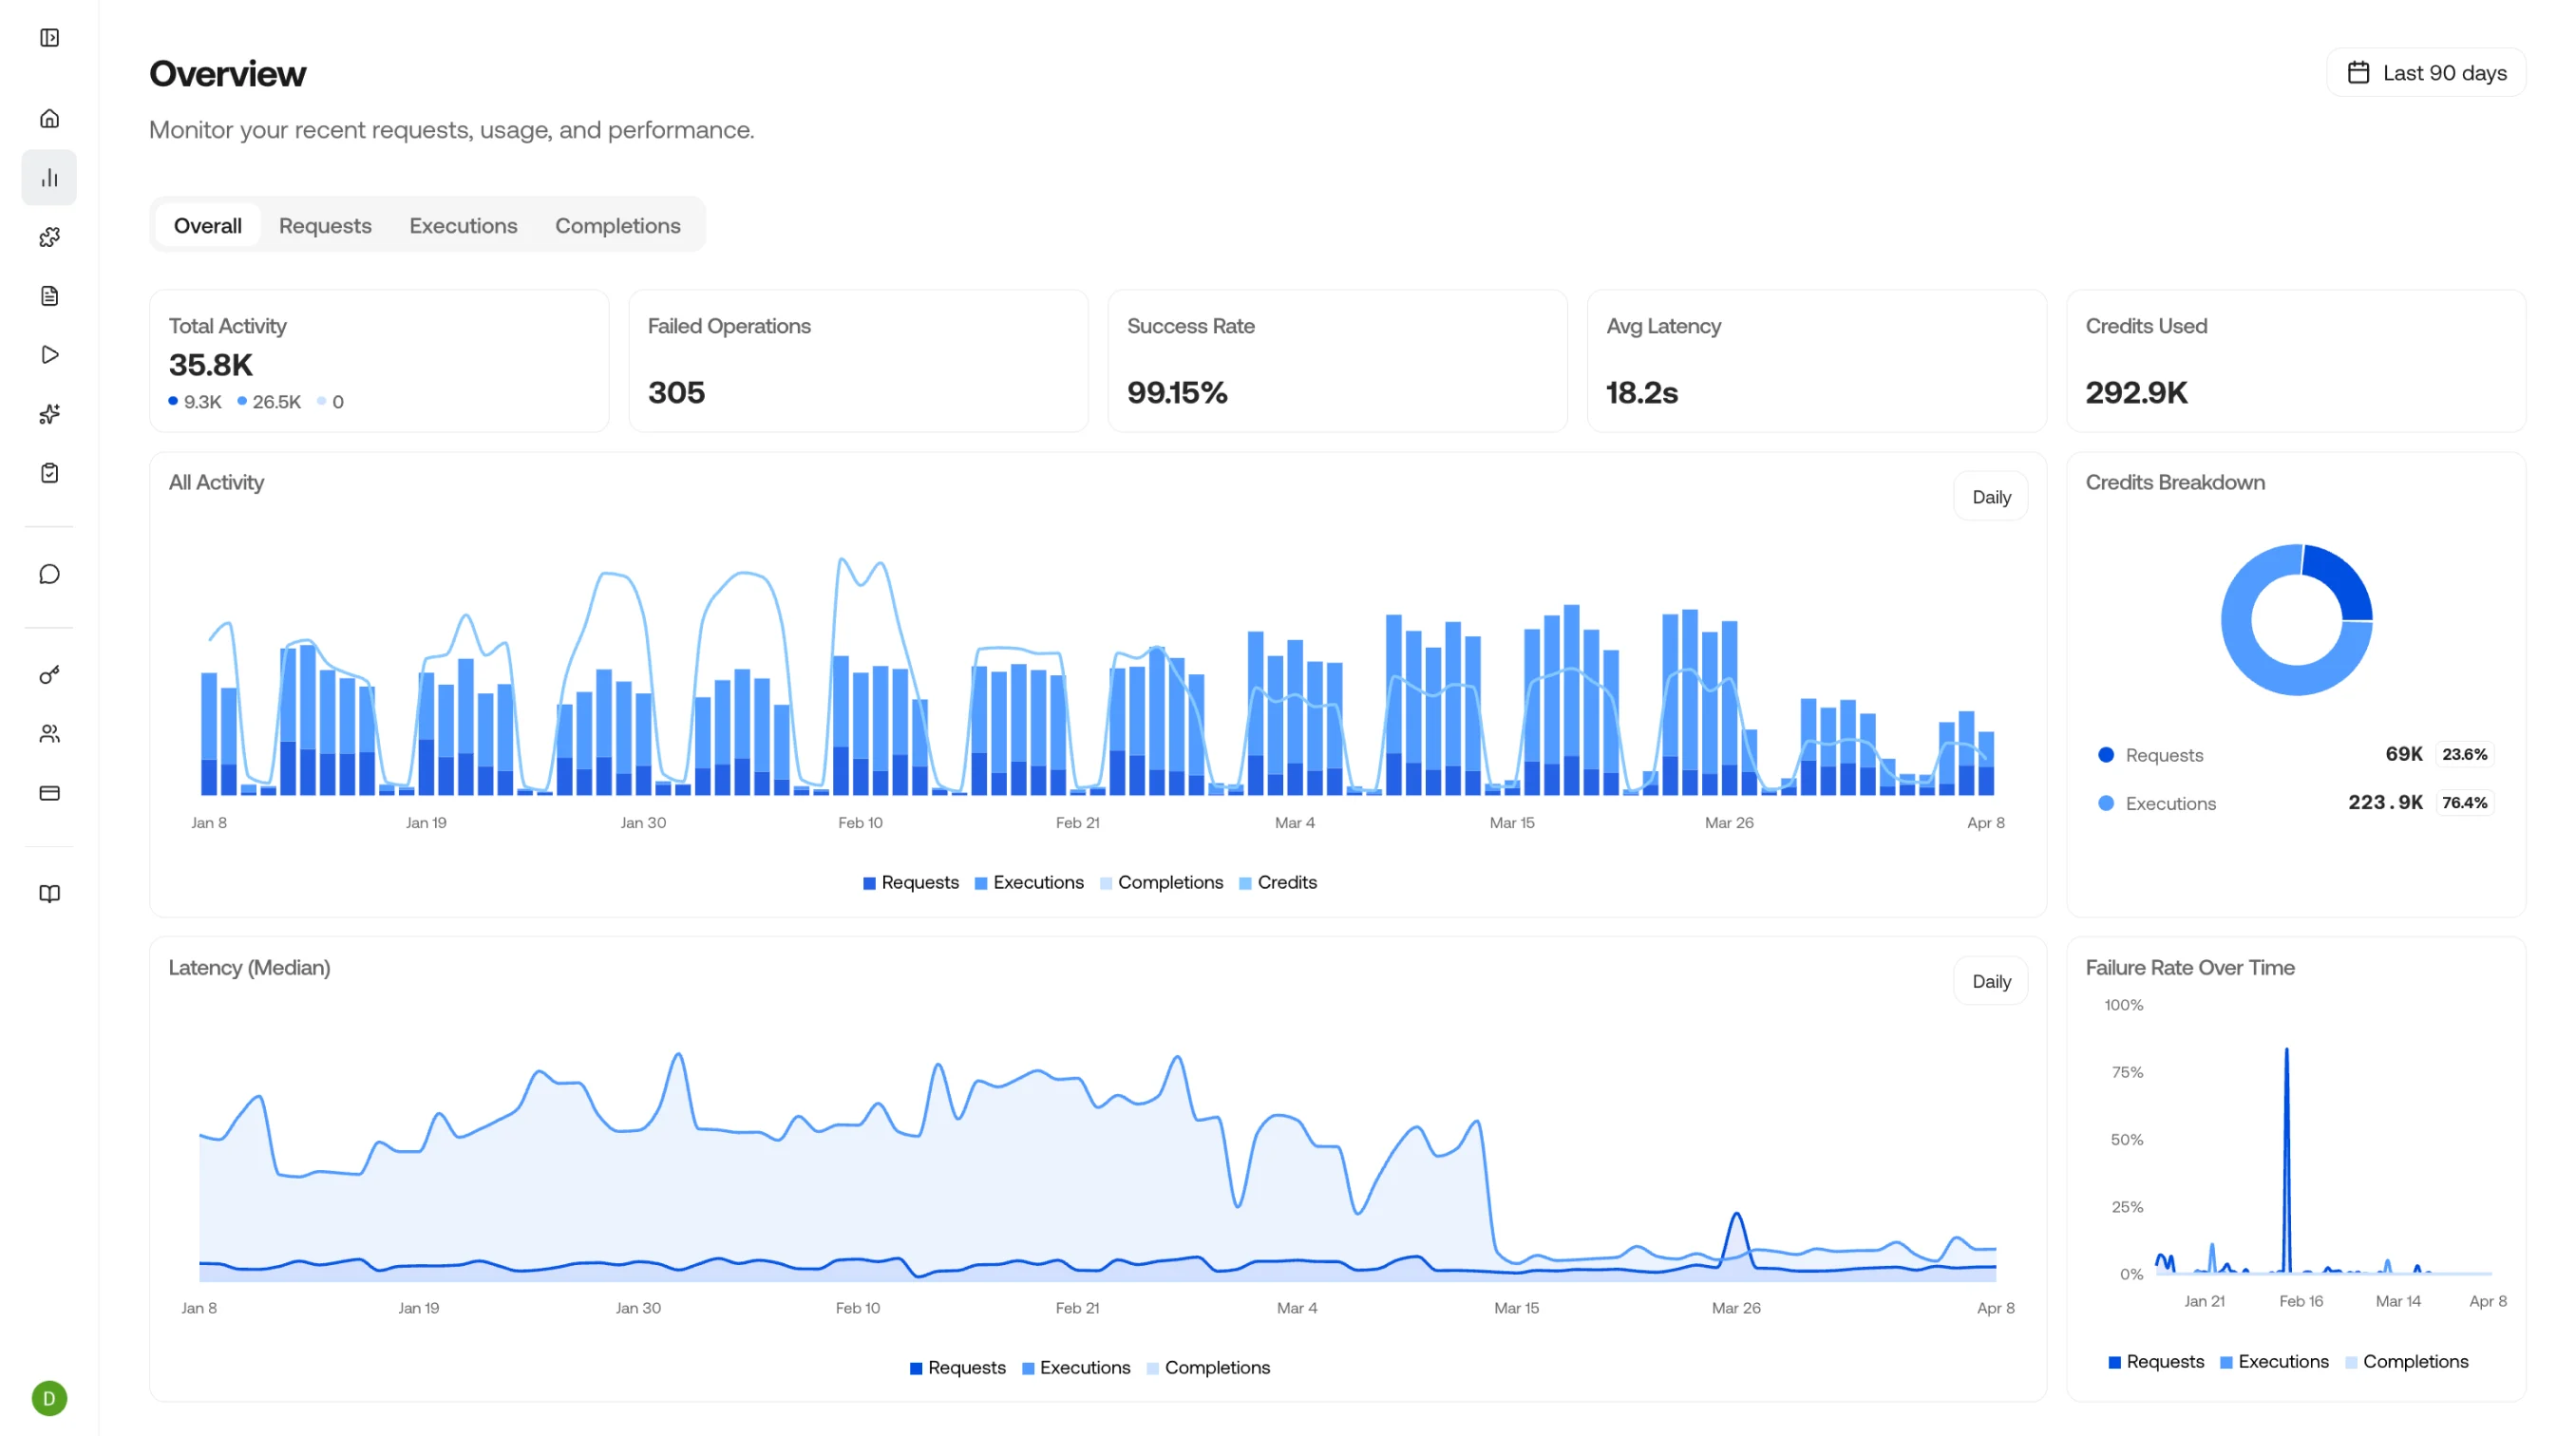Toggle the sidebar panel icon
Image resolution: width=2576 pixels, height=1436 pixels.
[49, 38]
